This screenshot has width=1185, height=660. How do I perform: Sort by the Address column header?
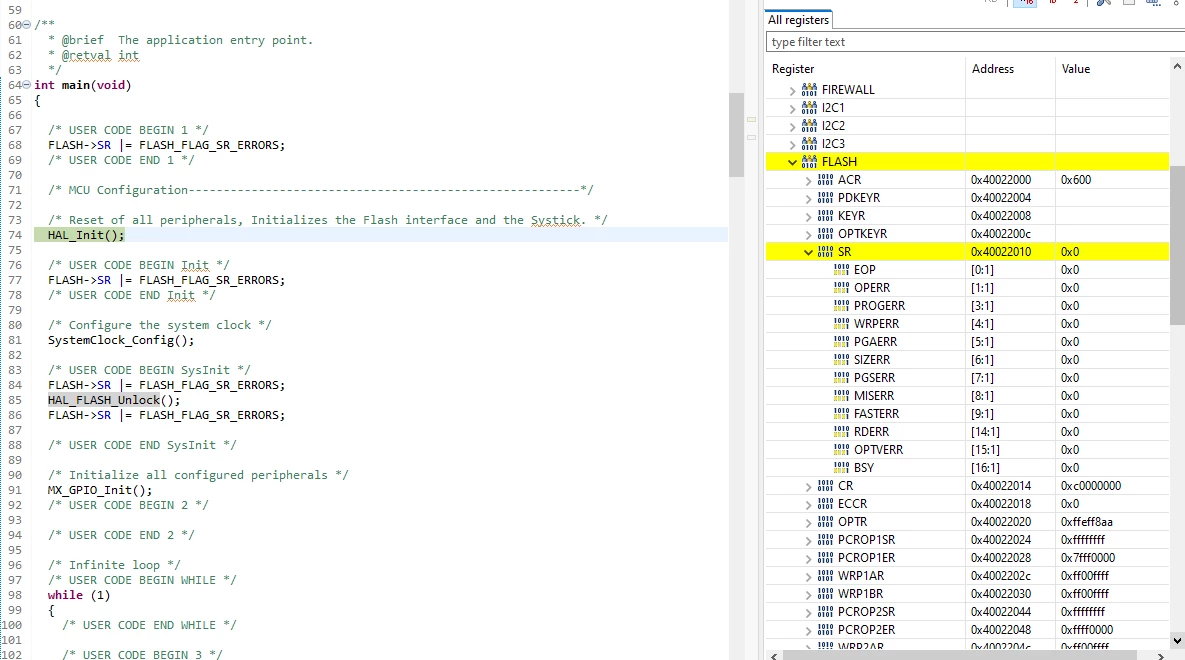(992, 69)
